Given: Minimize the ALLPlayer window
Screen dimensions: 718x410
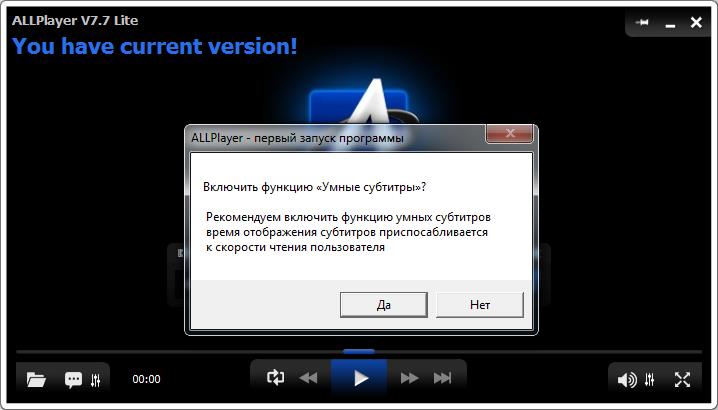Looking at the screenshot, I should (x=670, y=23).
